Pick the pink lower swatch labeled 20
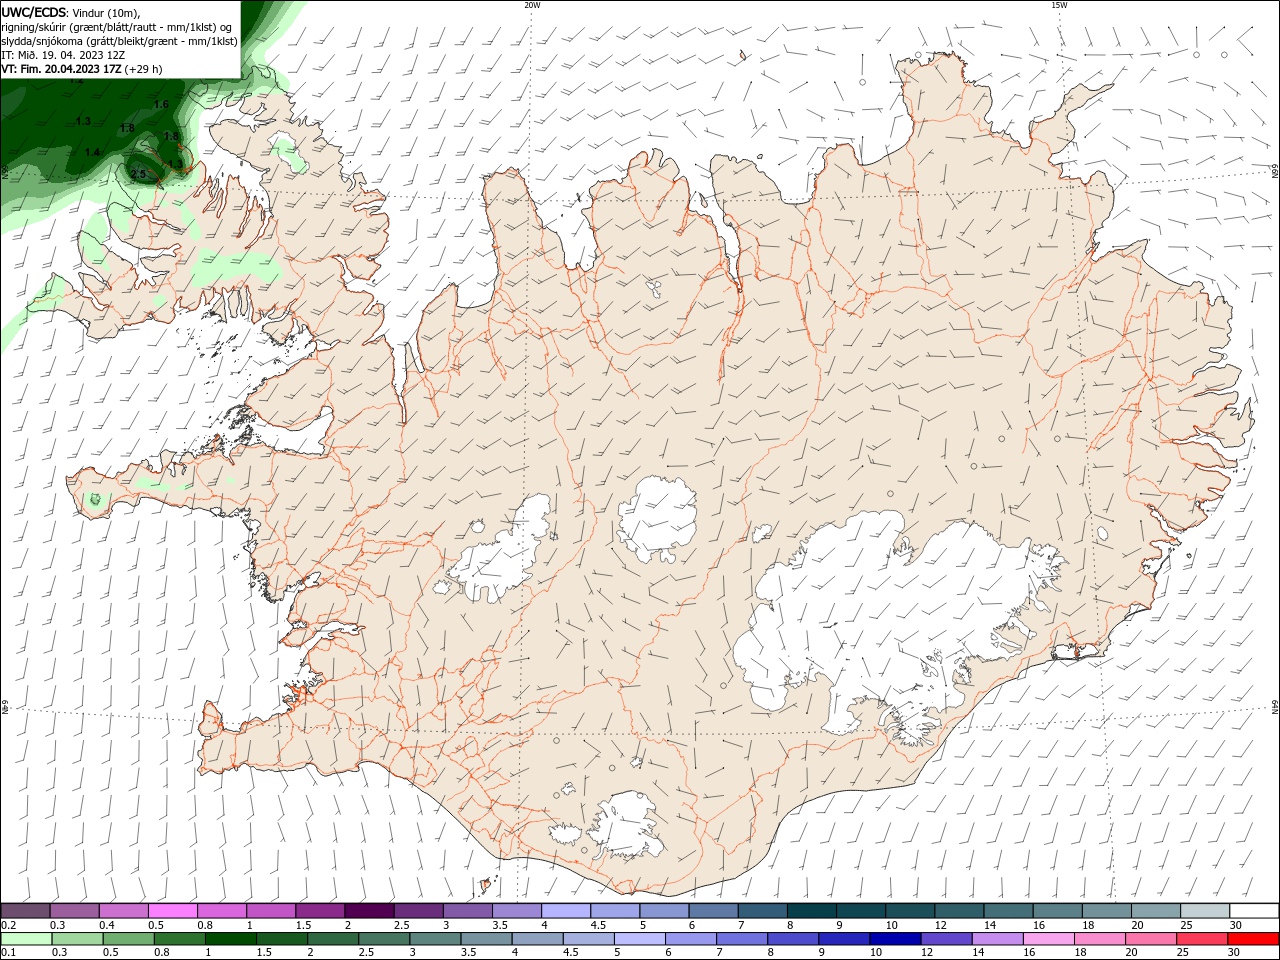Image resolution: width=1280 pixels, height=960 pixels. point(1150,939)
